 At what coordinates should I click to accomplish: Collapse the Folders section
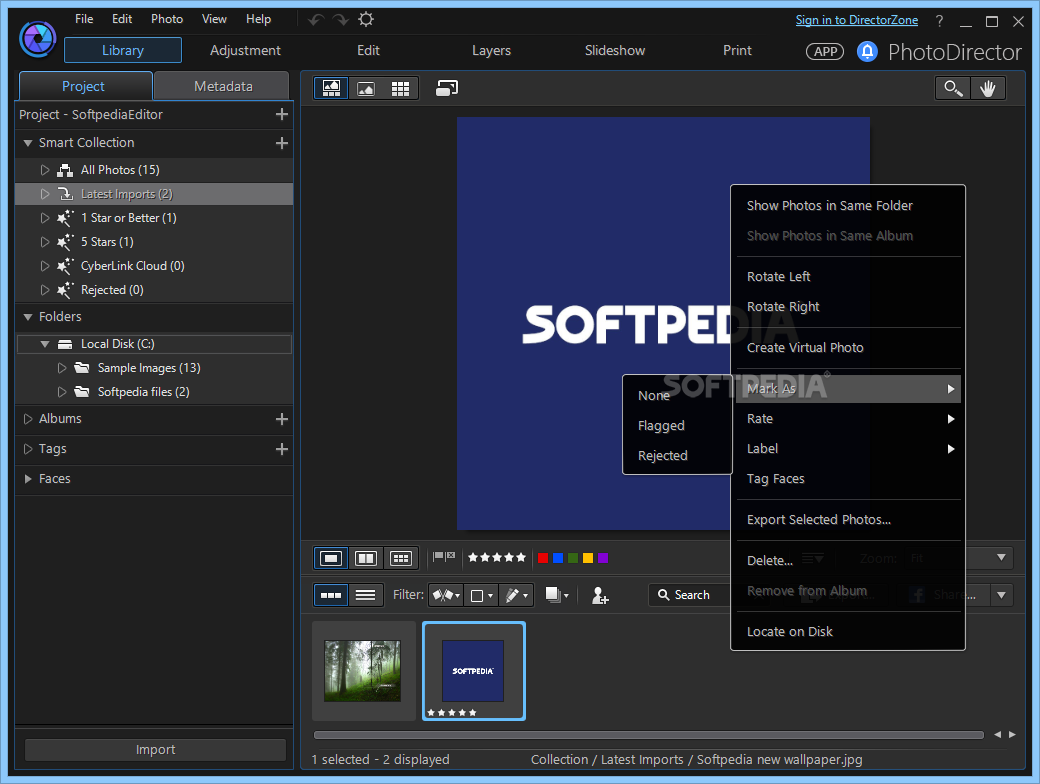28,317
